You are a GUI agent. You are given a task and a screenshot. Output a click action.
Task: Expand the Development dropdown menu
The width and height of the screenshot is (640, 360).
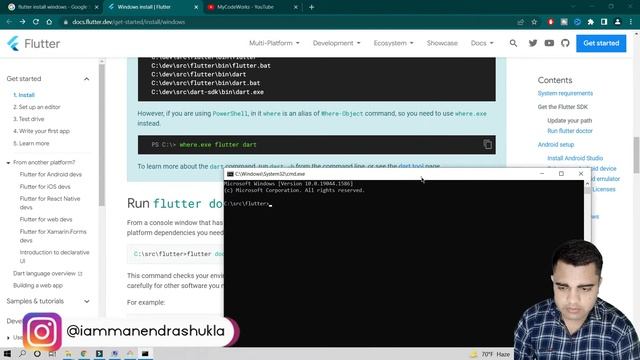click(x=336, y=43)
